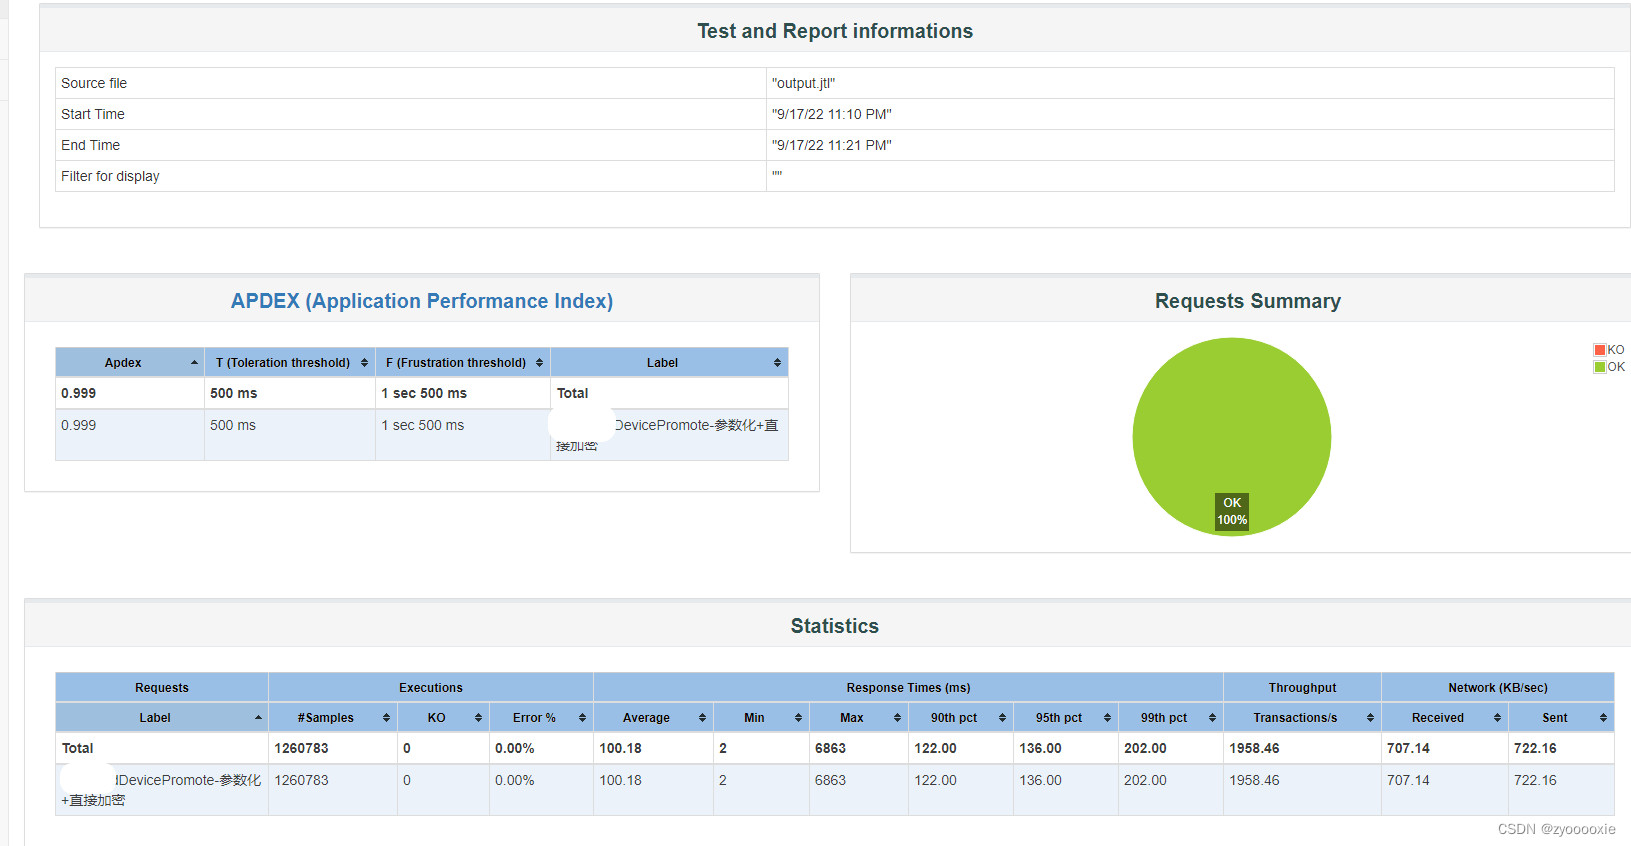Sort Statistics by #Samples column
The height and width of the screenshot is (846, 1631).
[333, 717]
